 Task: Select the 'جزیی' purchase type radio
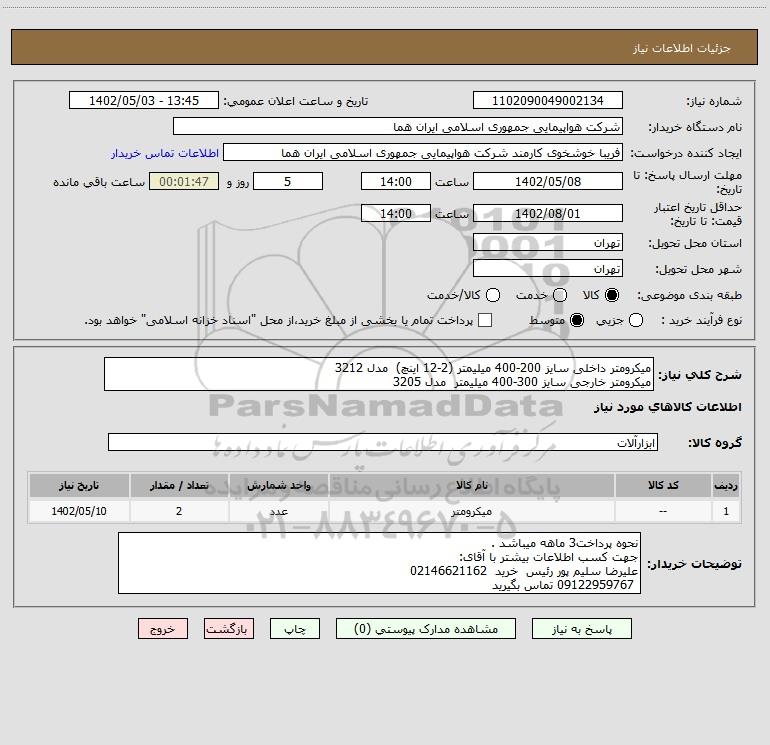click(664, 320)
